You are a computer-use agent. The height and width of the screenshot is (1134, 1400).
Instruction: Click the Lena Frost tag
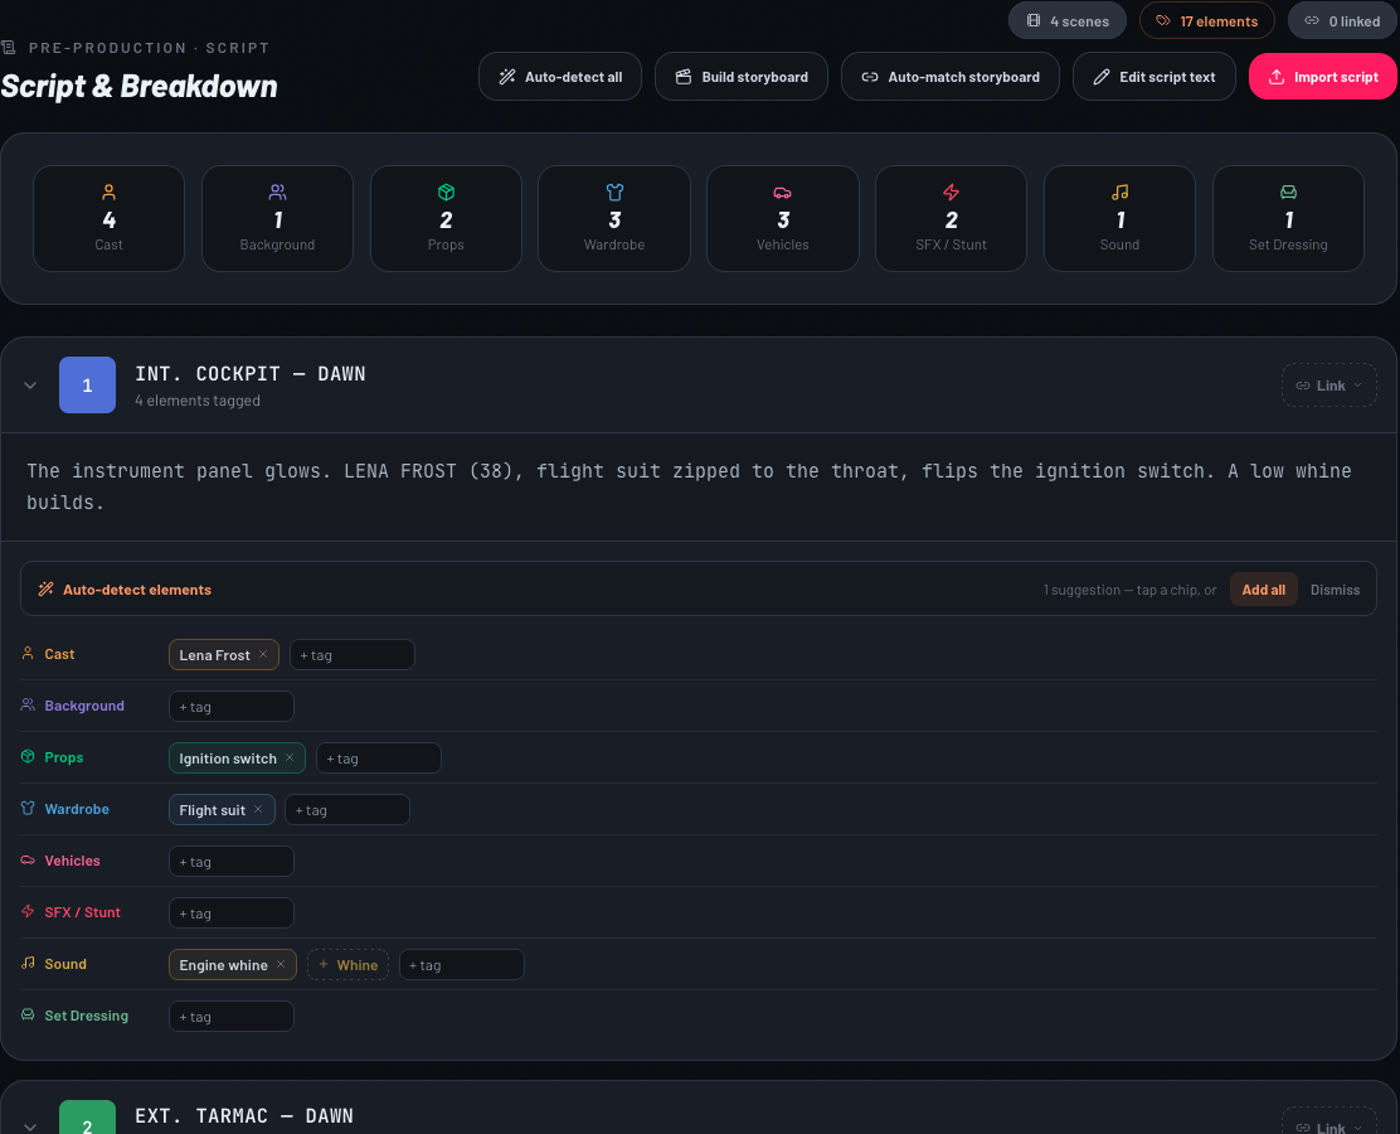(224, 654)
